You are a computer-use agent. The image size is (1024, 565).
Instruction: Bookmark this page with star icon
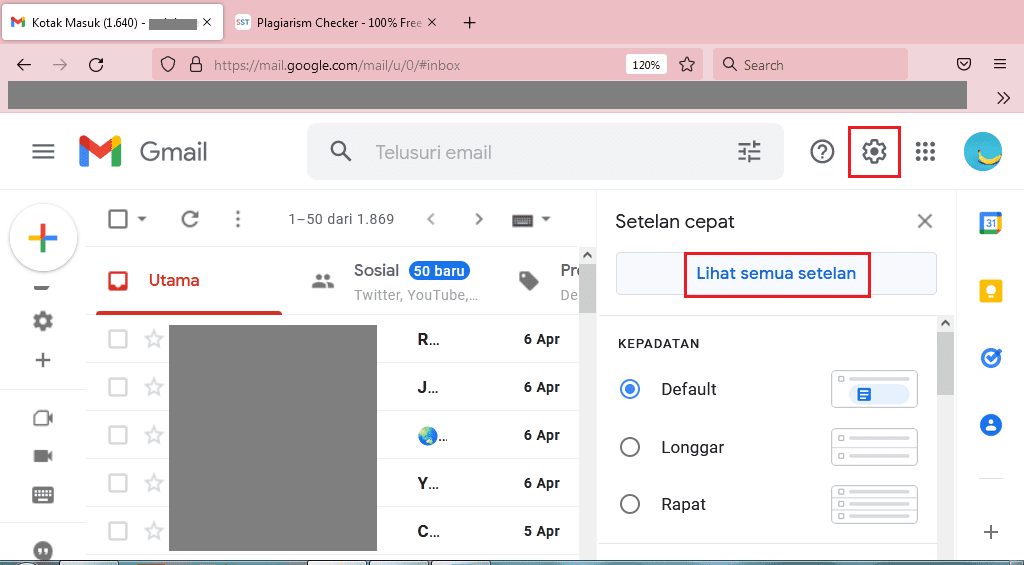click(686, 65)
